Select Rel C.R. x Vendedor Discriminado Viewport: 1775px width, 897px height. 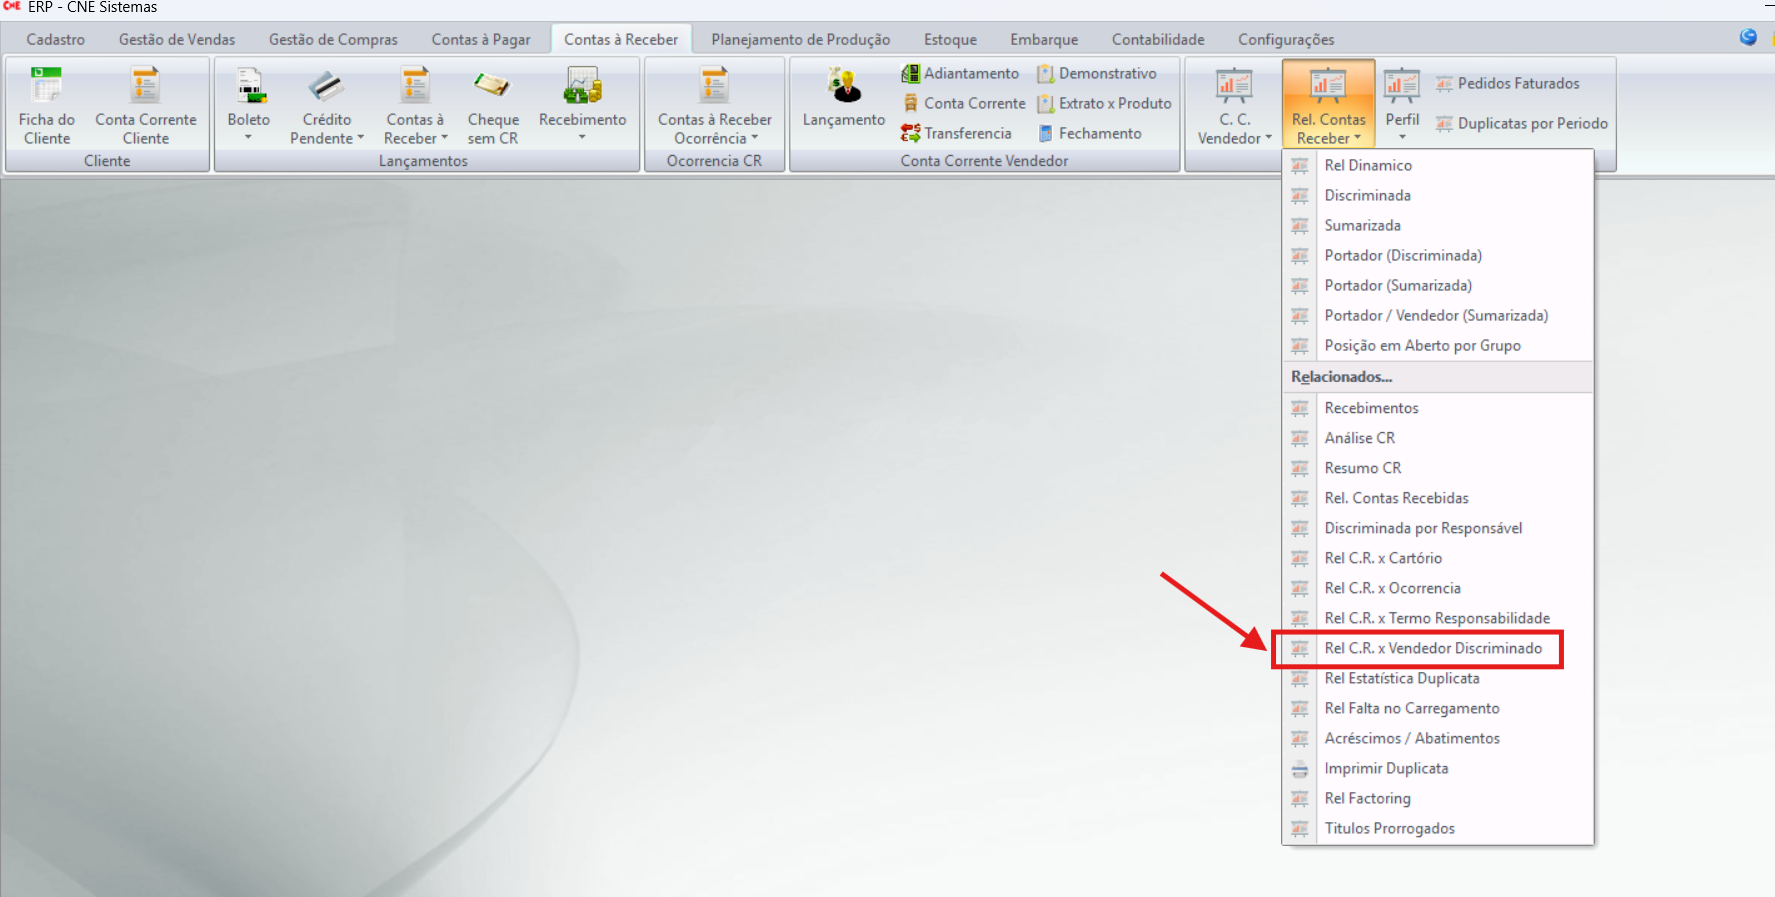point(1432,648)
